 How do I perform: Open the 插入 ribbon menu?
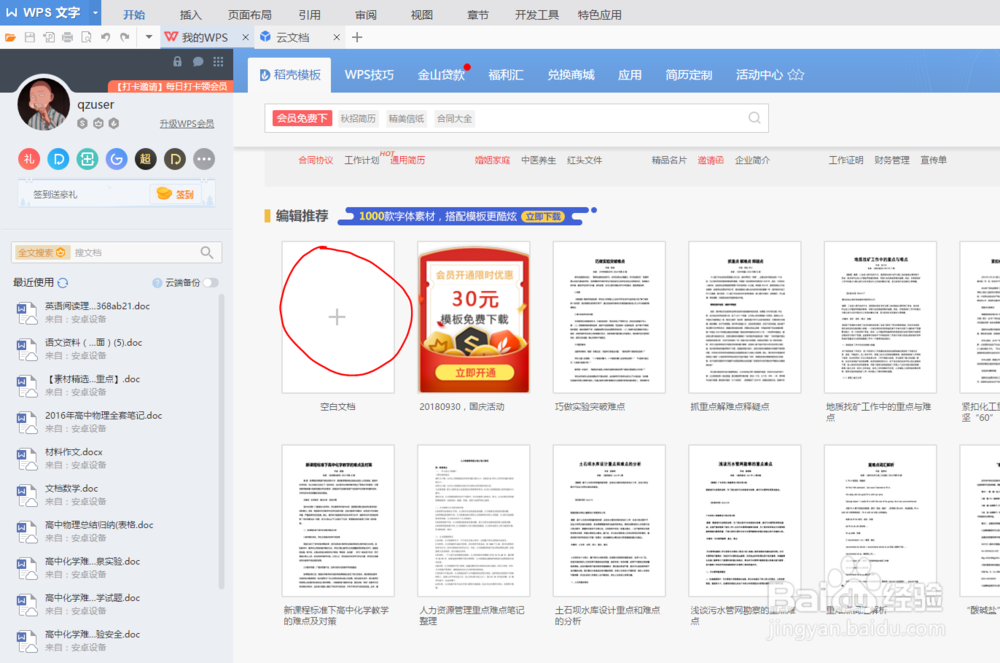pyautogui.click(x=190, y=15)
